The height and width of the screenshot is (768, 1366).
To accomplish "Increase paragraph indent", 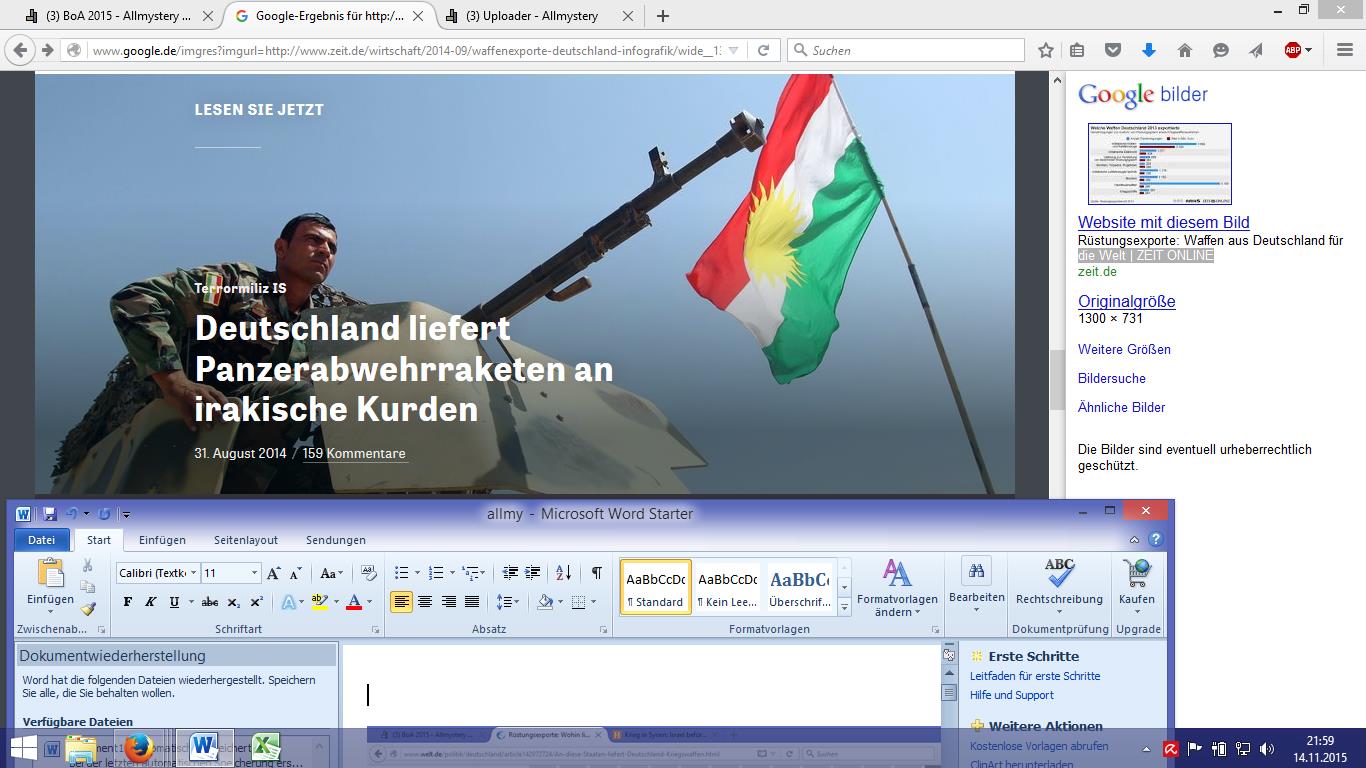I will pos(533,573).
